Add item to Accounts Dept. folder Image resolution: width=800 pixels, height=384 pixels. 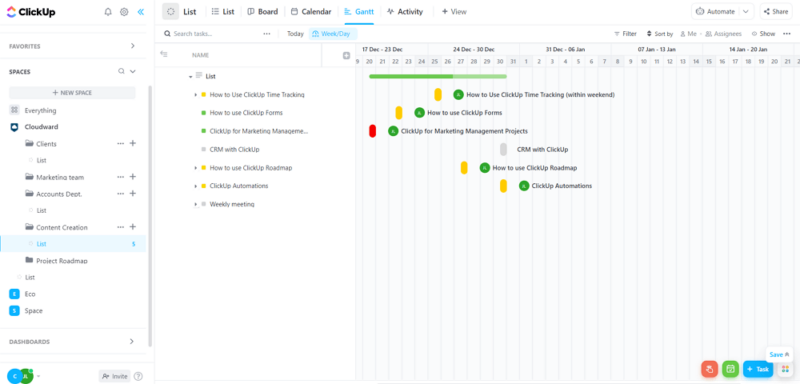tap(133, 193)
